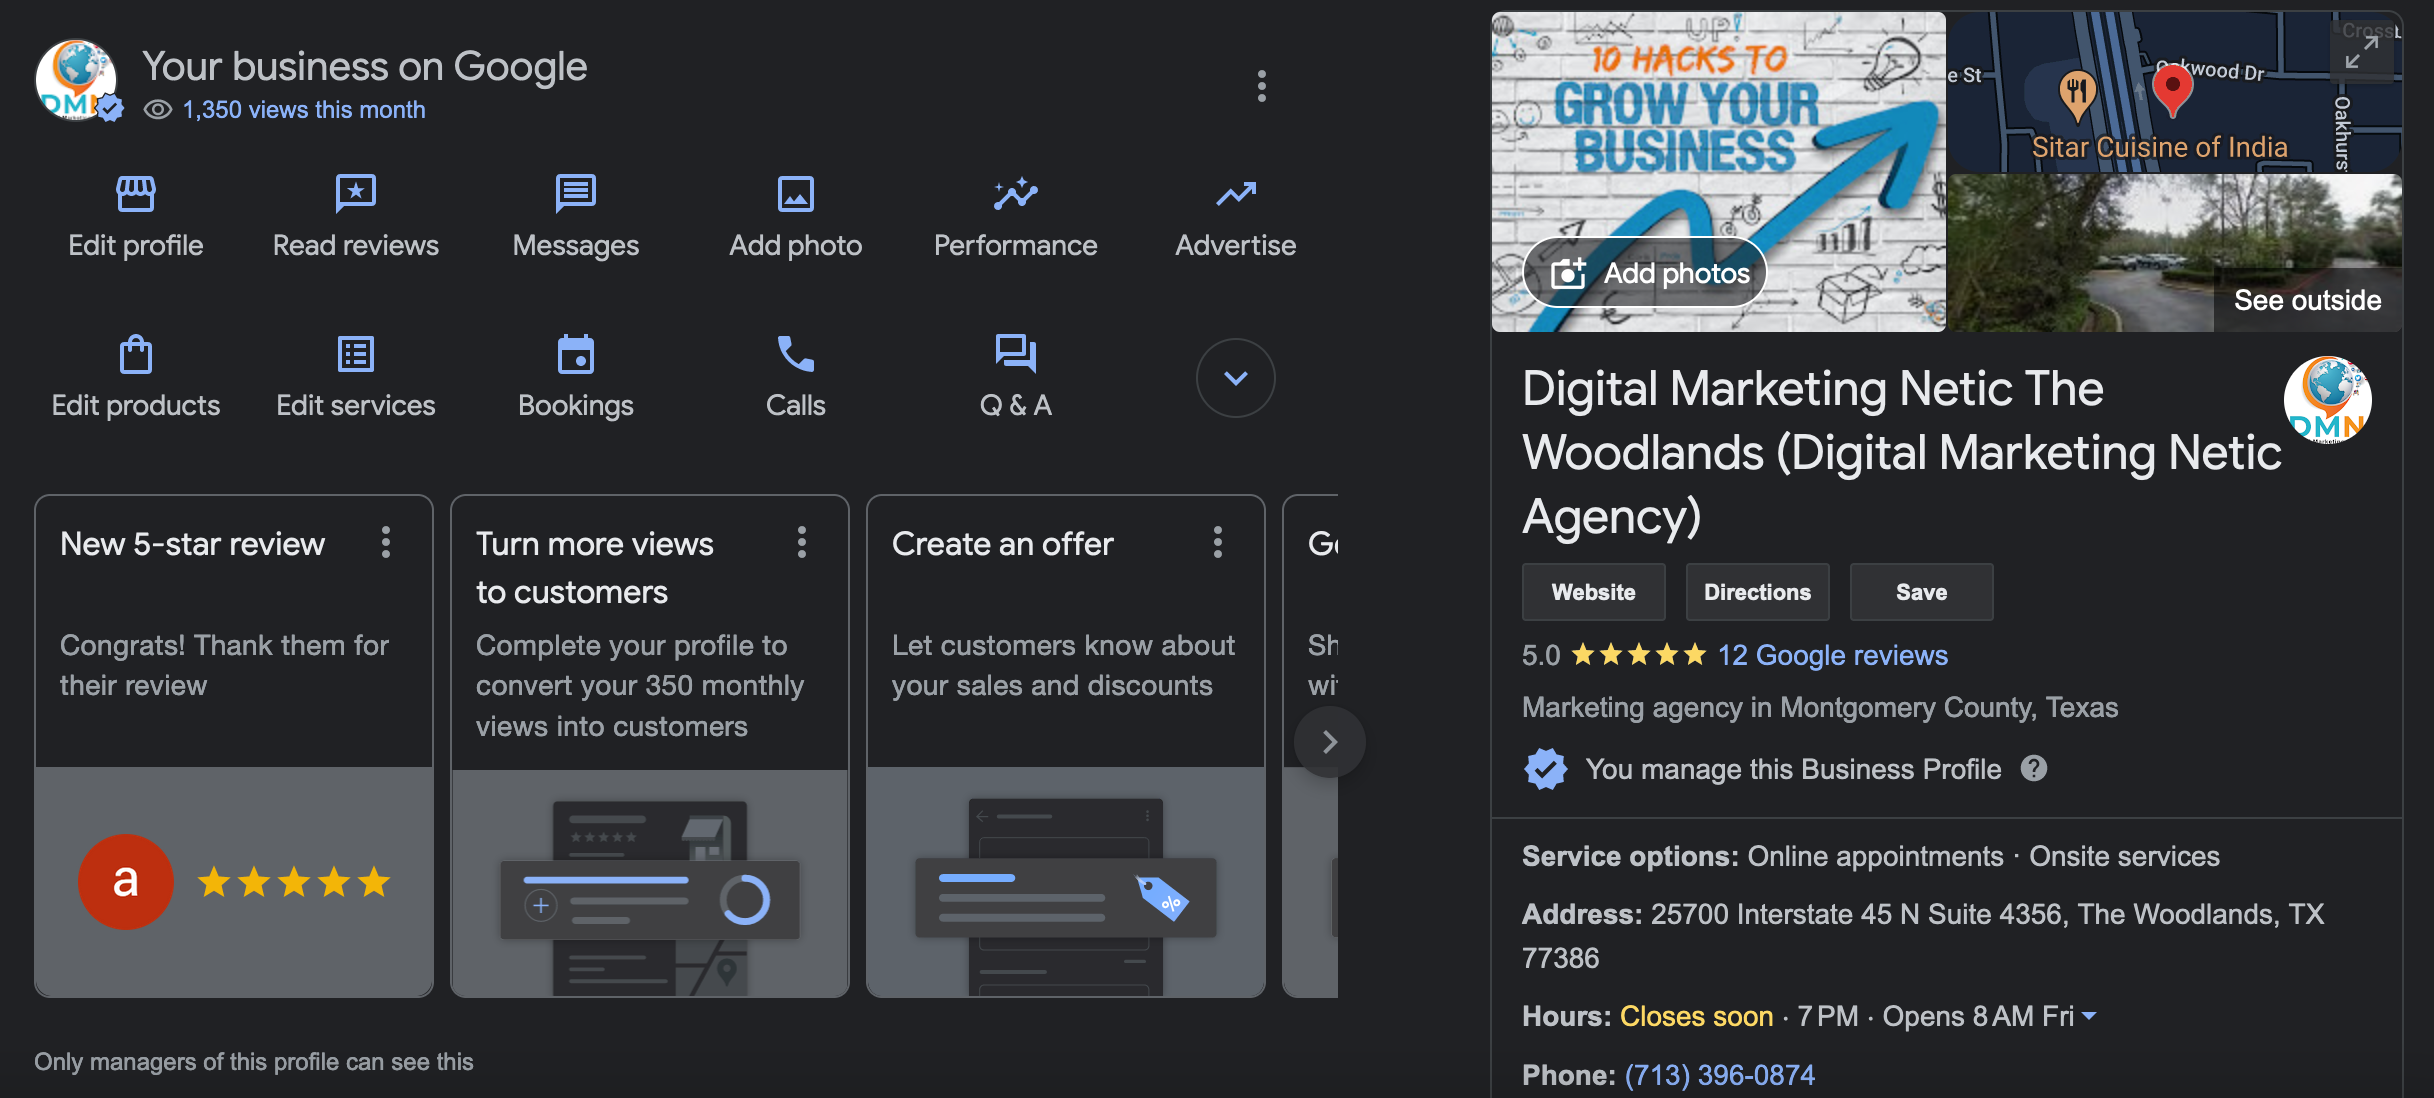2434x1098 pixels.
Task: Click 'Closes soon' hours text
Action: (1696, 1016)
